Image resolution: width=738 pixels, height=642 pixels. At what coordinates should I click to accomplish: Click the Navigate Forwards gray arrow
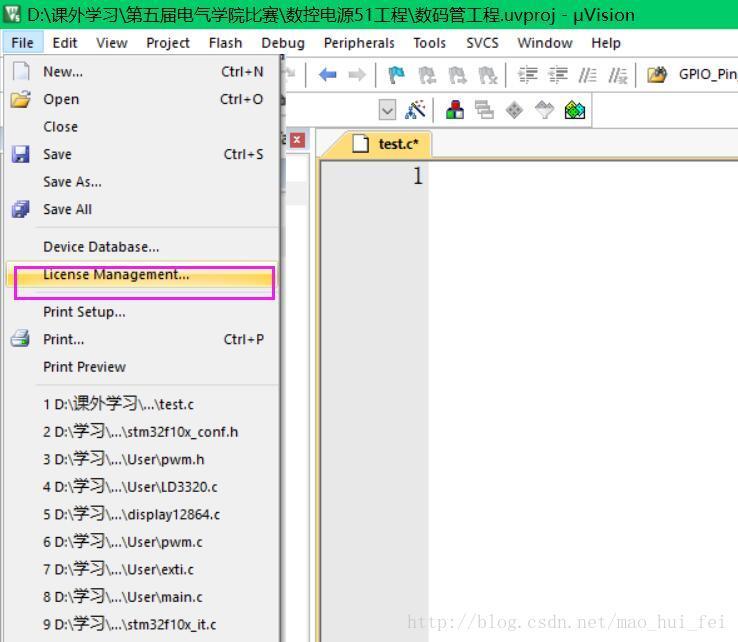(x=357, y=74)
